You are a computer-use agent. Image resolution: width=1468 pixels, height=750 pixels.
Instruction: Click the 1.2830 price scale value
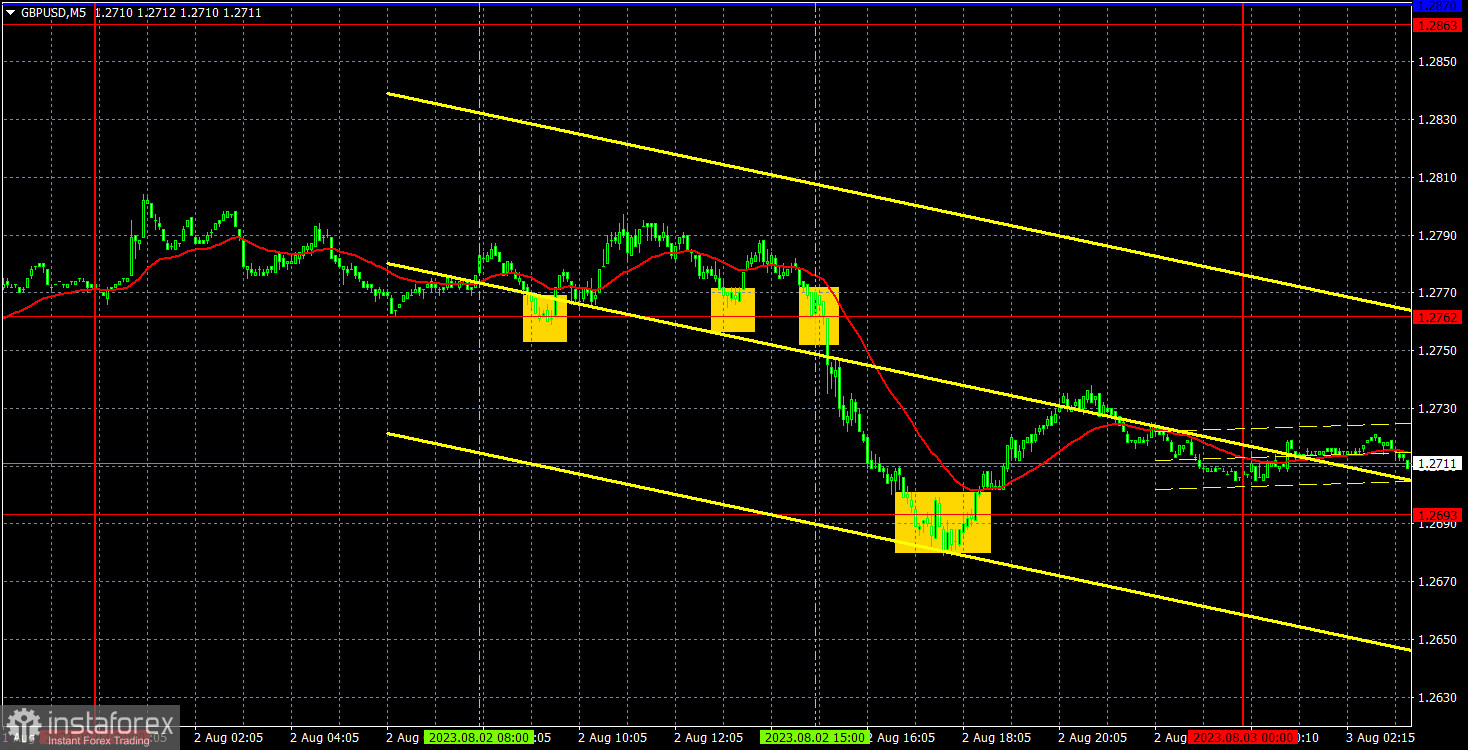click(1438, 120)
